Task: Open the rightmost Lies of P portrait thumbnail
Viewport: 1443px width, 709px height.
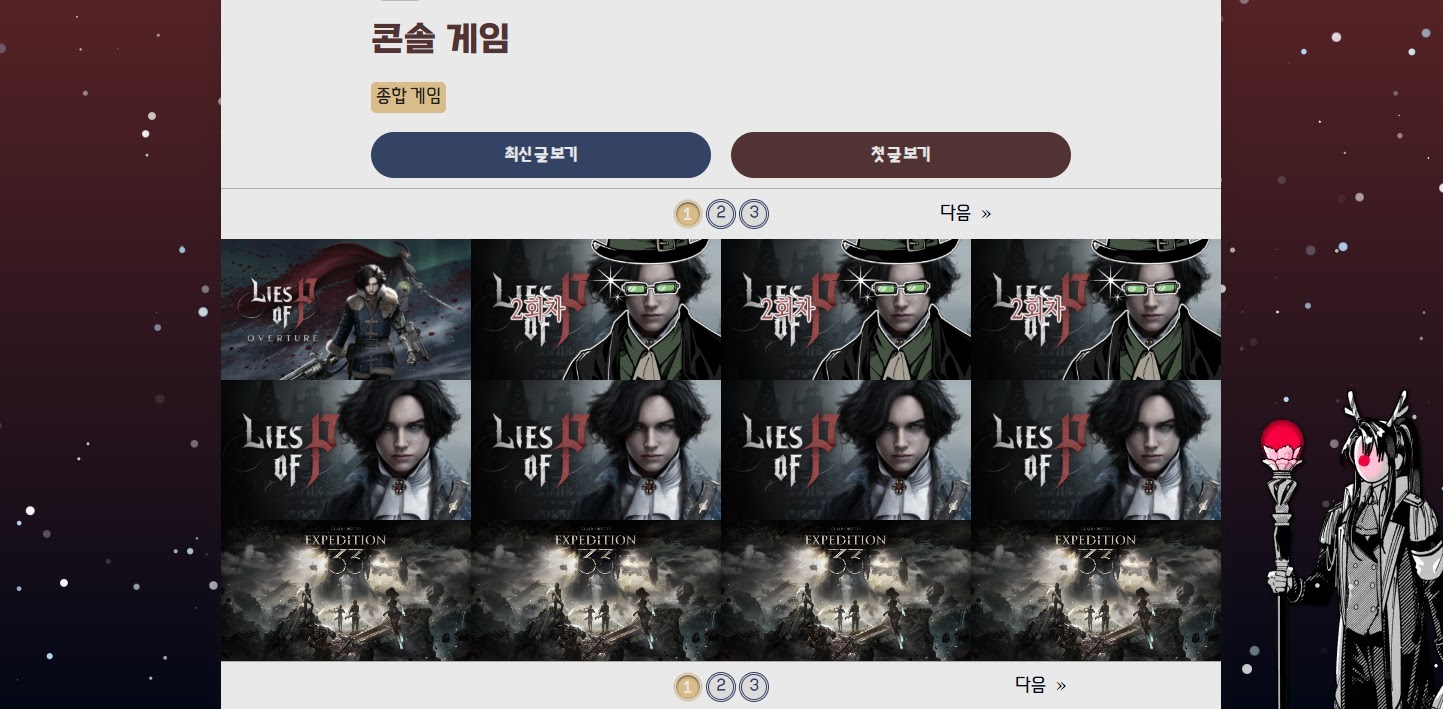Action: pos(1096,450)
